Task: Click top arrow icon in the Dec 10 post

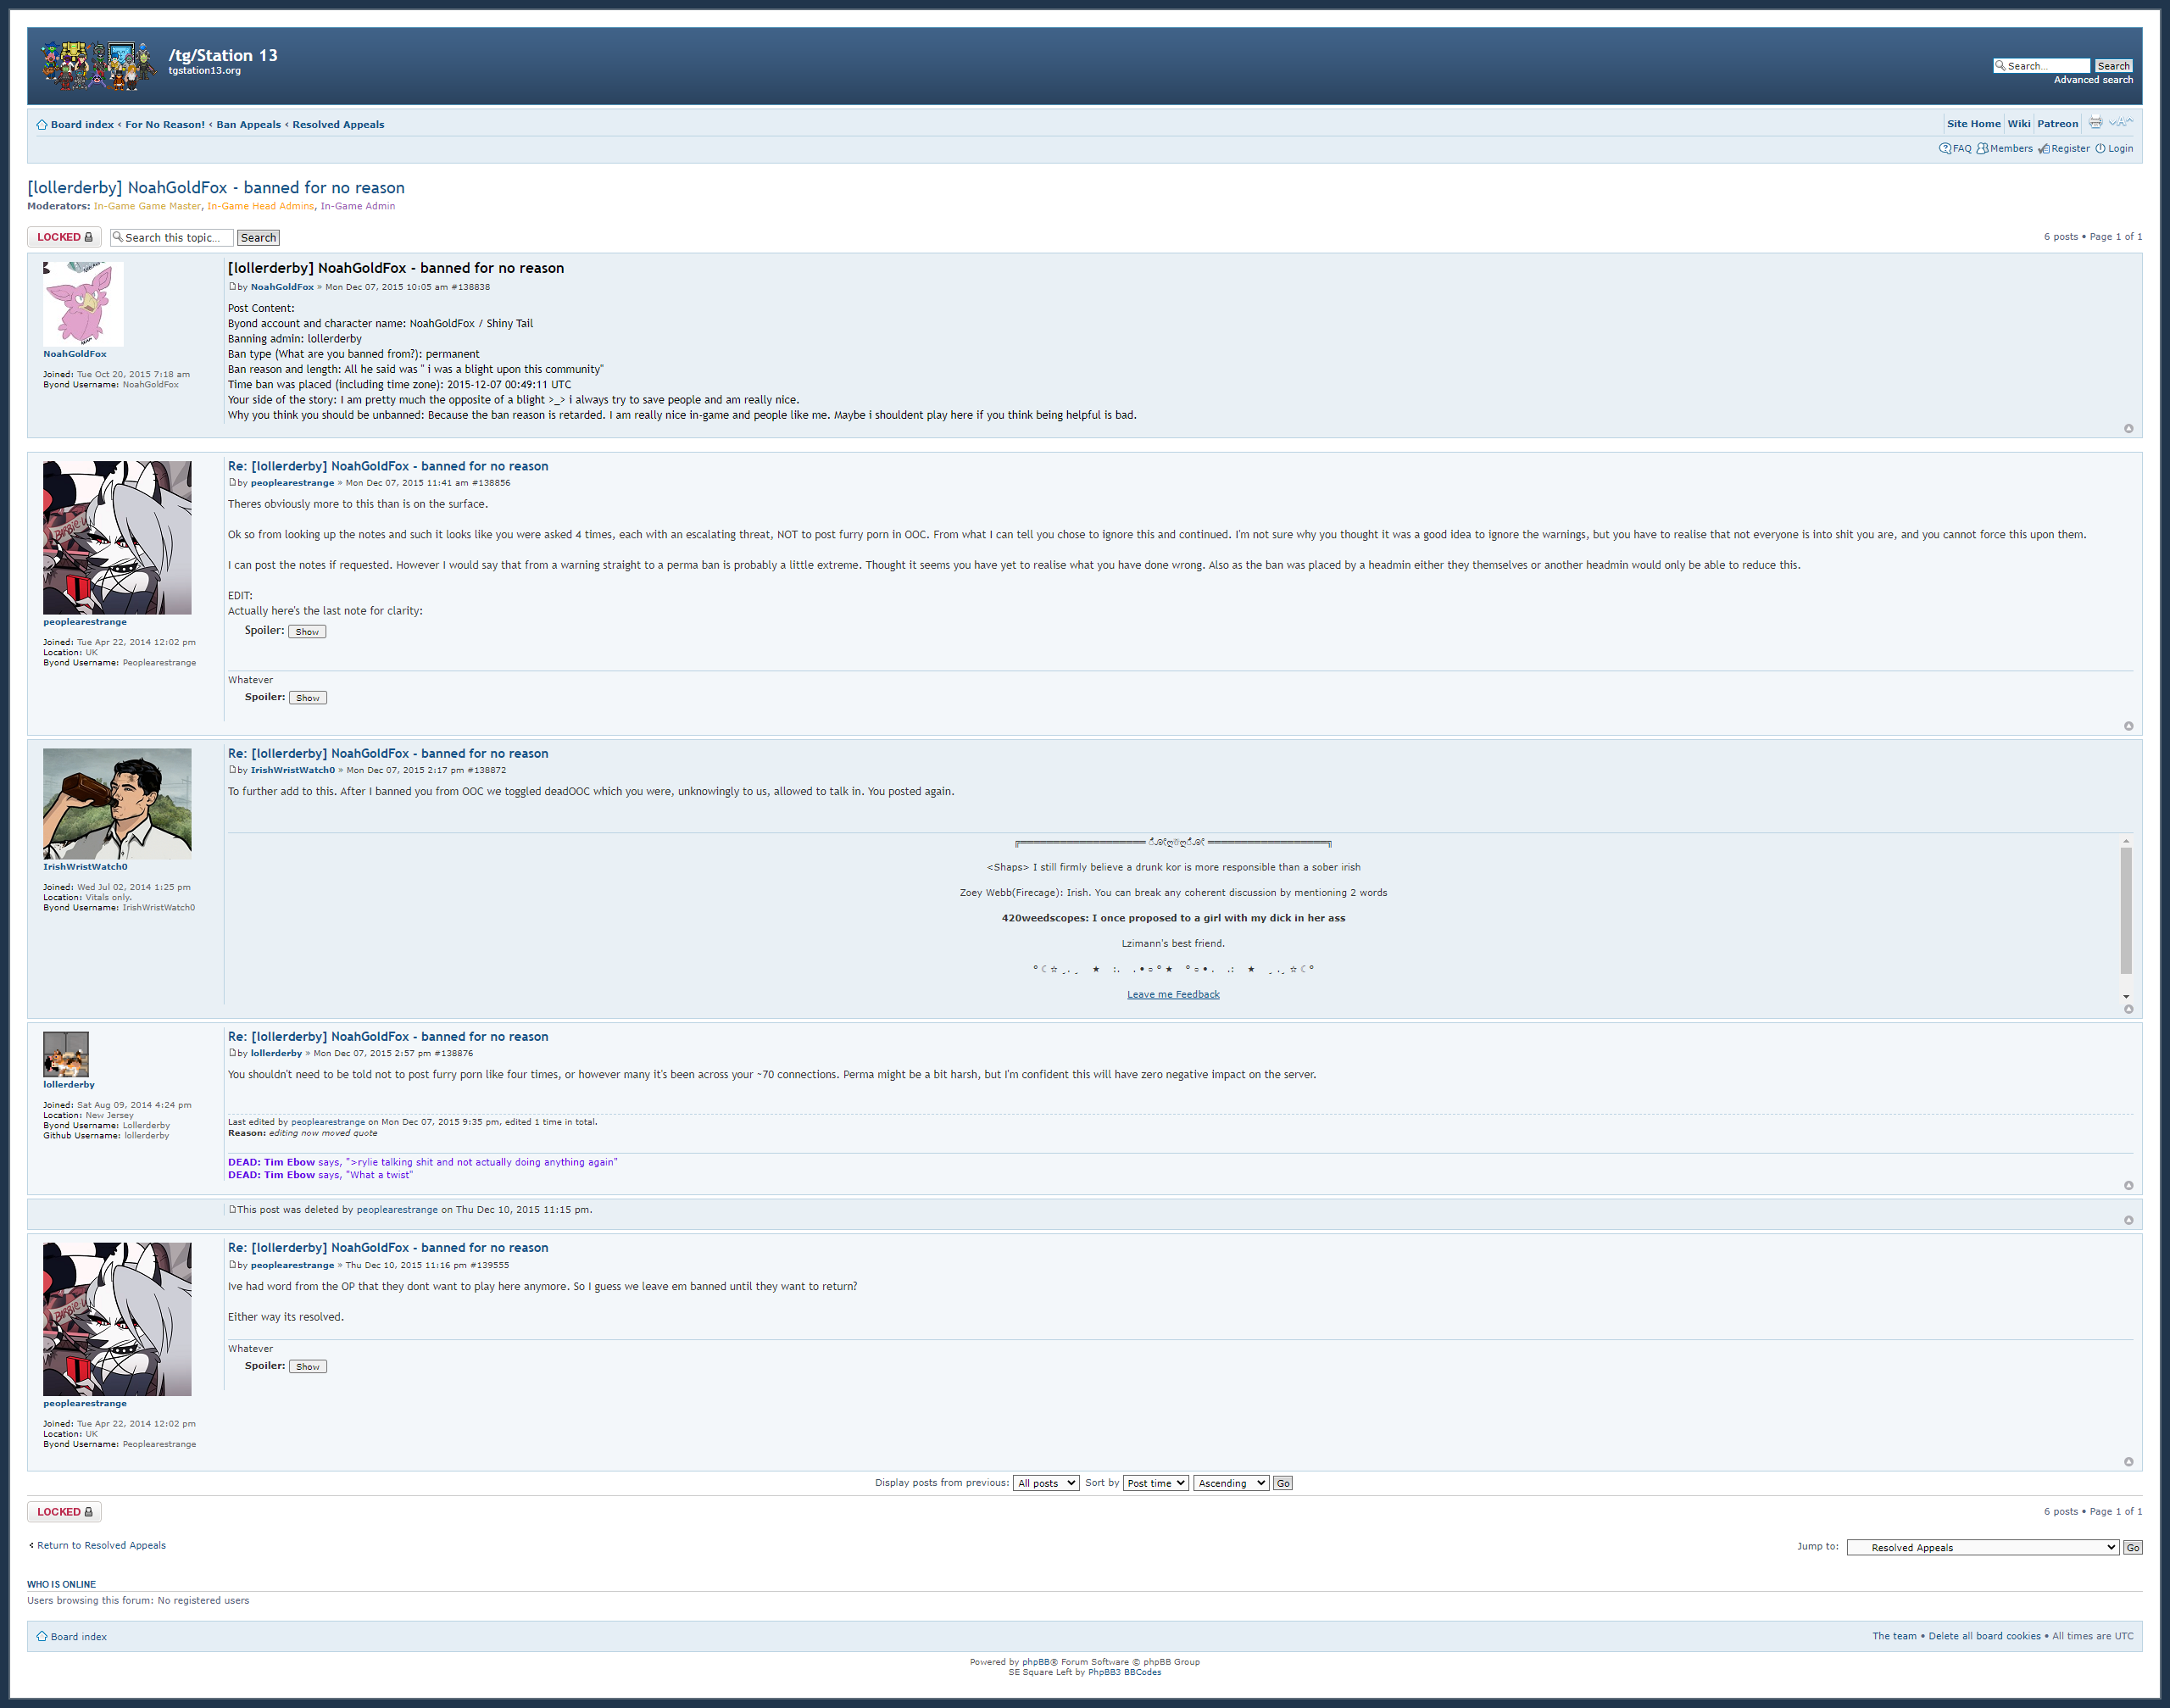Action: click(2128, 1462)
